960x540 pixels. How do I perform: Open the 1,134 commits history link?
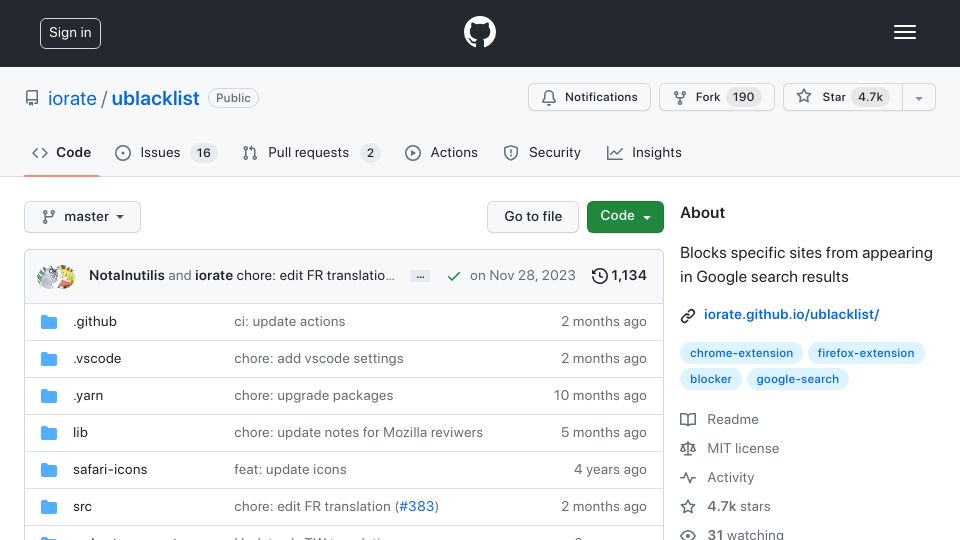[619, 276]
